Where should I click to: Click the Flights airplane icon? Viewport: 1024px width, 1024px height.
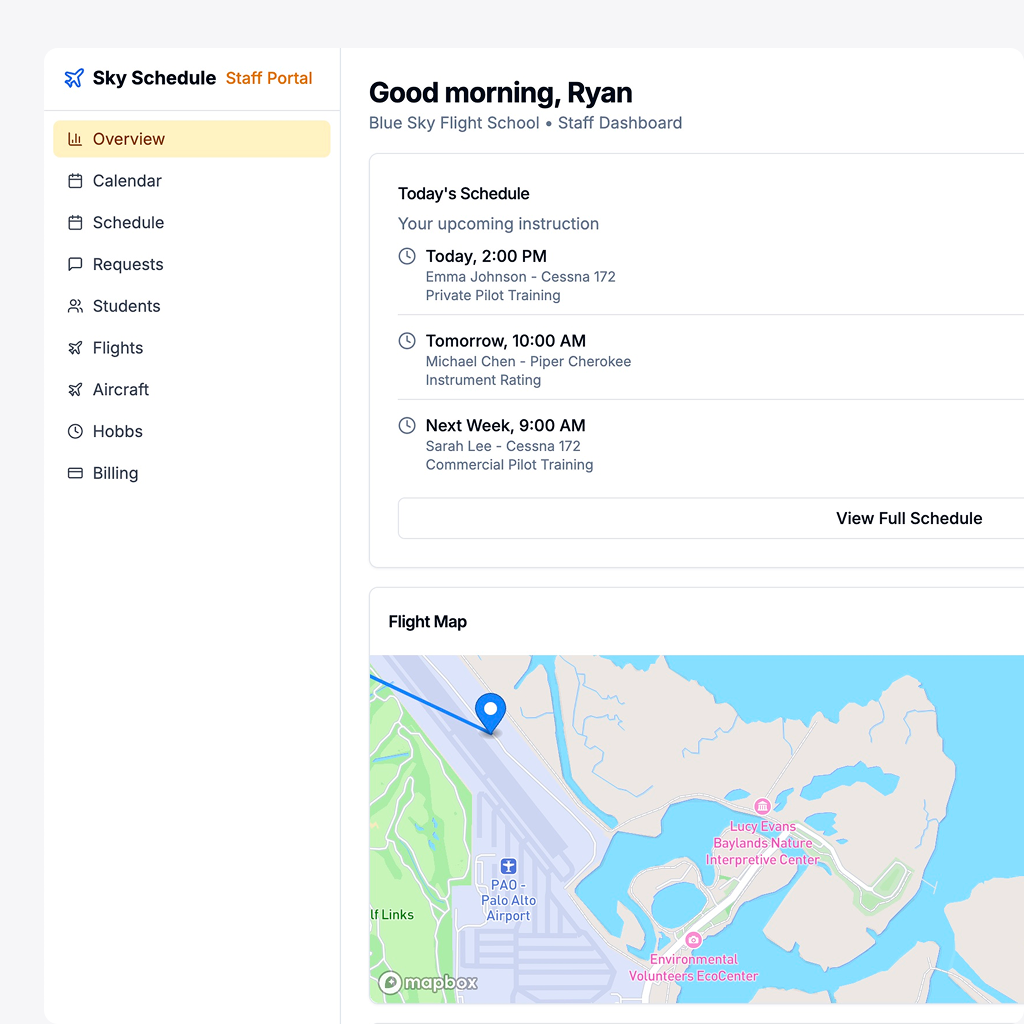pyautogui.click(x=75, y=347)
